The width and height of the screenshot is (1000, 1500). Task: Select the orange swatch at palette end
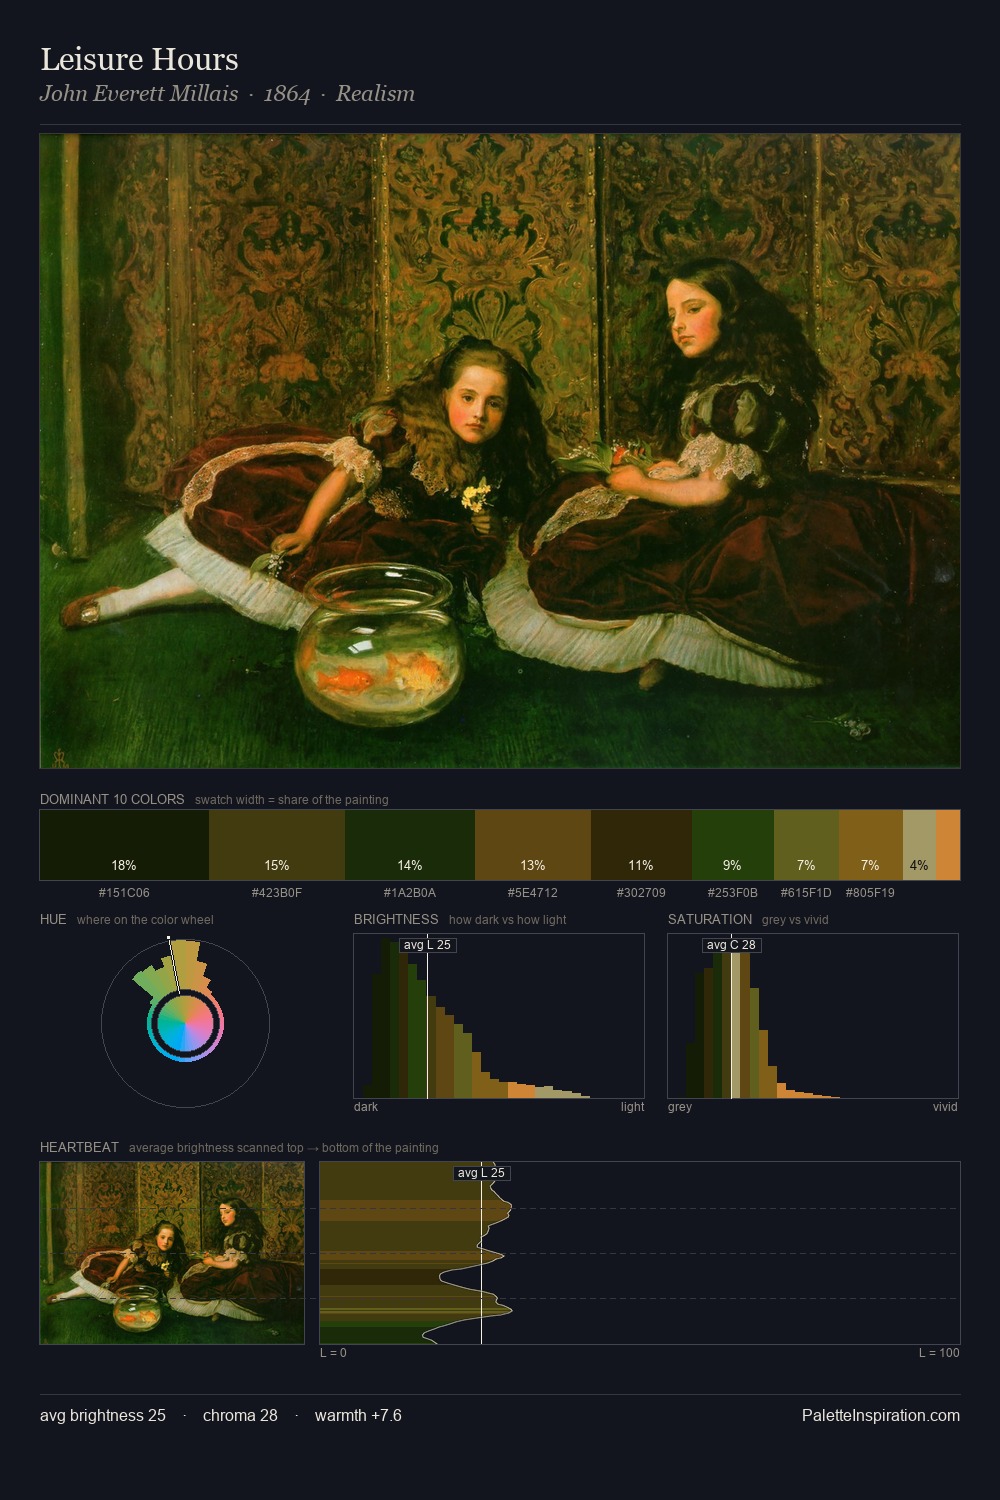948,845
